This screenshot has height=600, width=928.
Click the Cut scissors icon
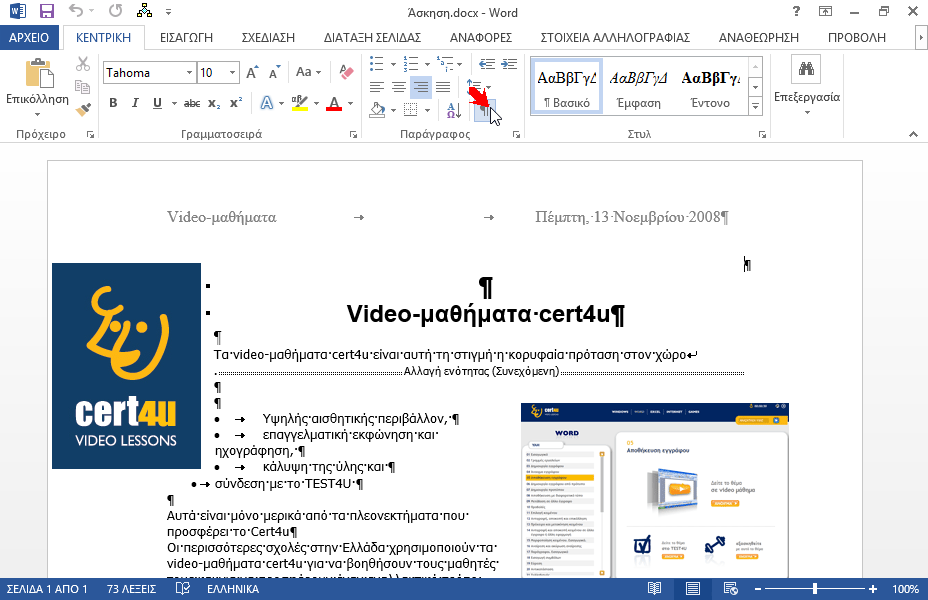coord(83,64)
